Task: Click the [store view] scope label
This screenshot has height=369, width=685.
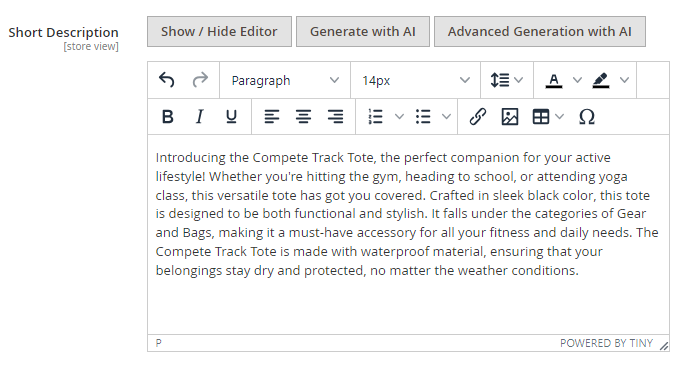Action: 91,46
